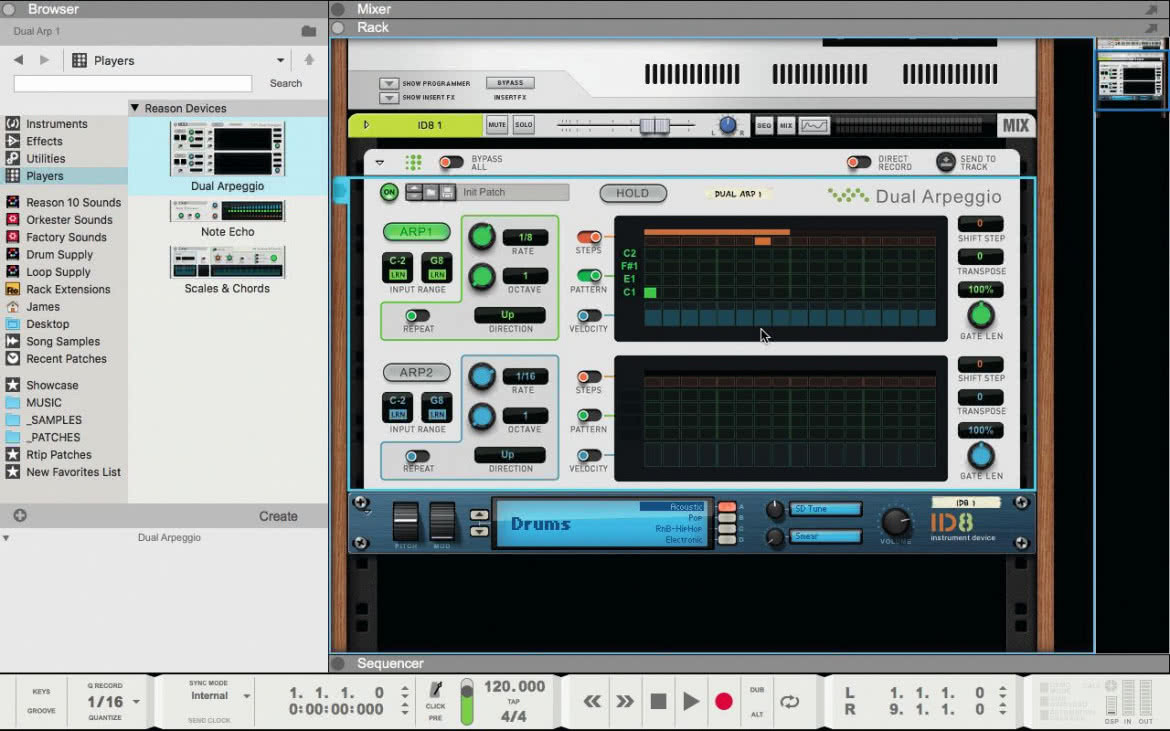Turn off the Dual Arpeggio ON button
This screenshot has height=731, width=1170.
[389, 192]
